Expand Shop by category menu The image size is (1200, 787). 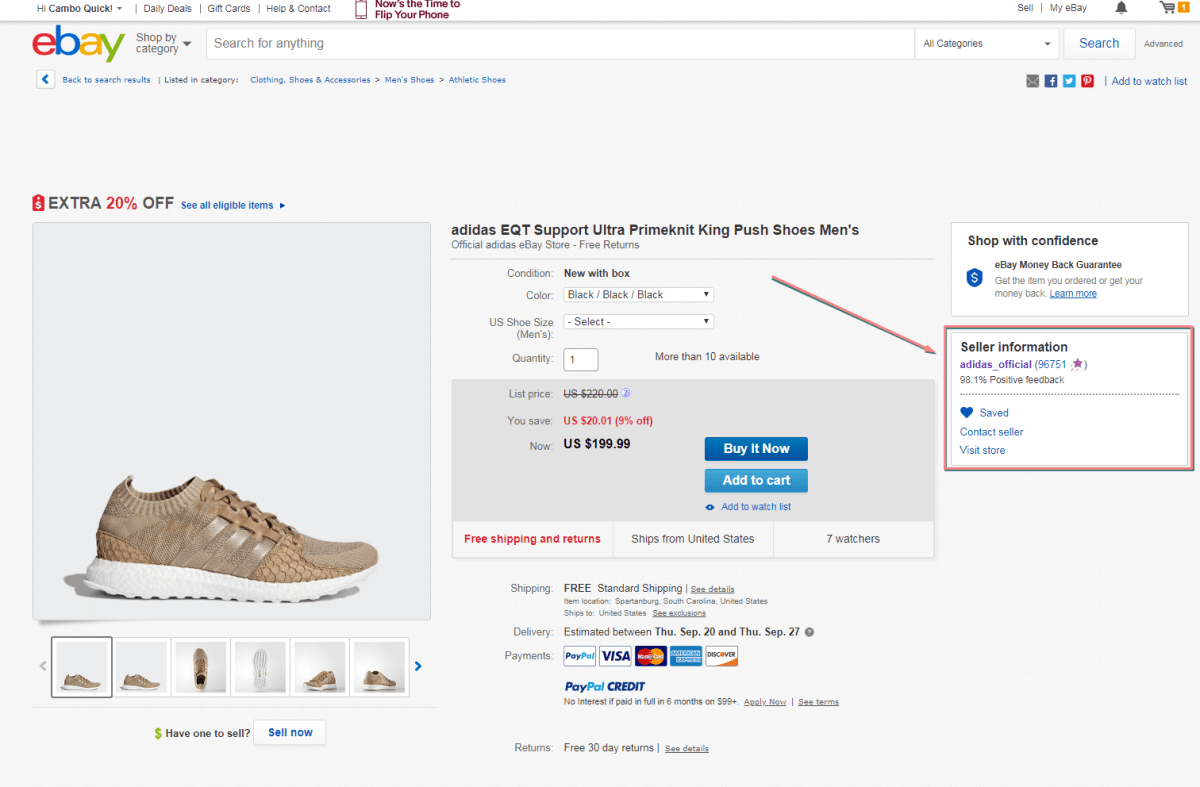163,43
